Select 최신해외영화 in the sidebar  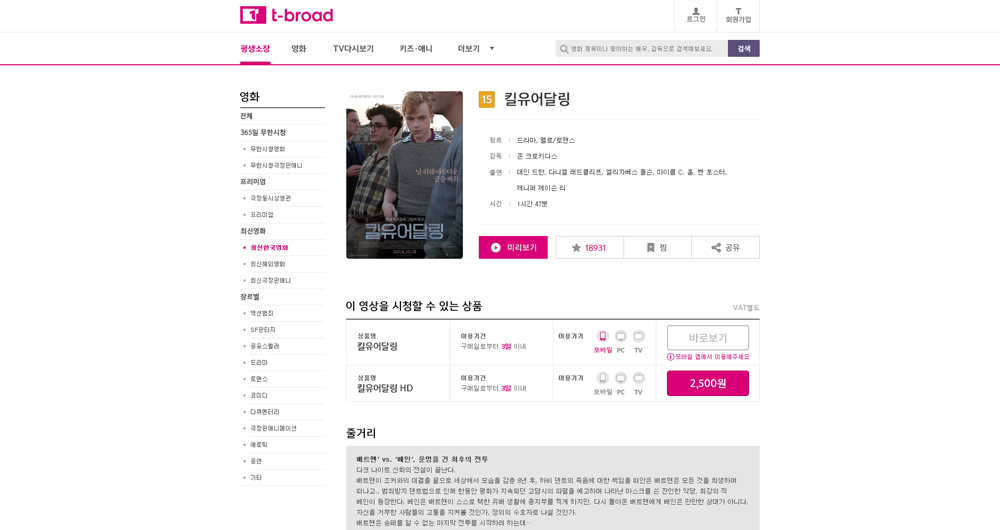click(268, 264)
